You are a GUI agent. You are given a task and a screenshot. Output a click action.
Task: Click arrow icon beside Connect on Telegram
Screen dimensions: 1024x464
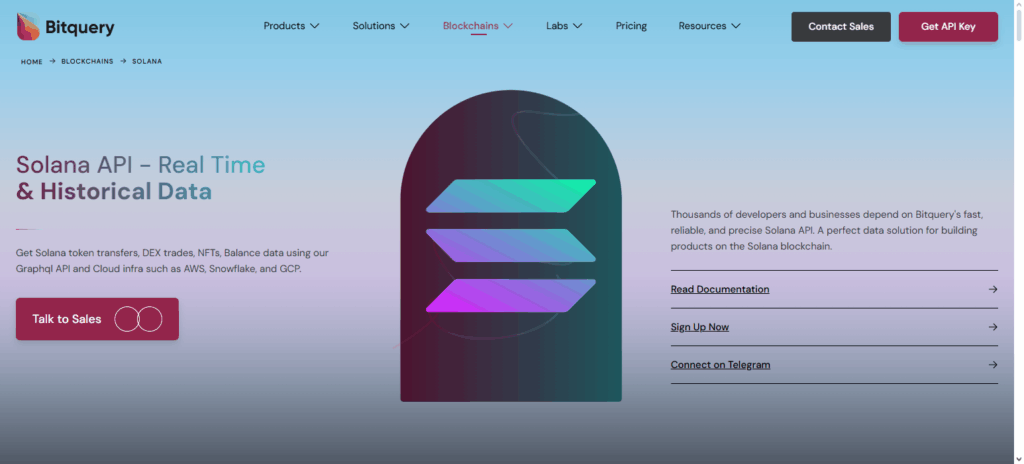coord(992,365)
